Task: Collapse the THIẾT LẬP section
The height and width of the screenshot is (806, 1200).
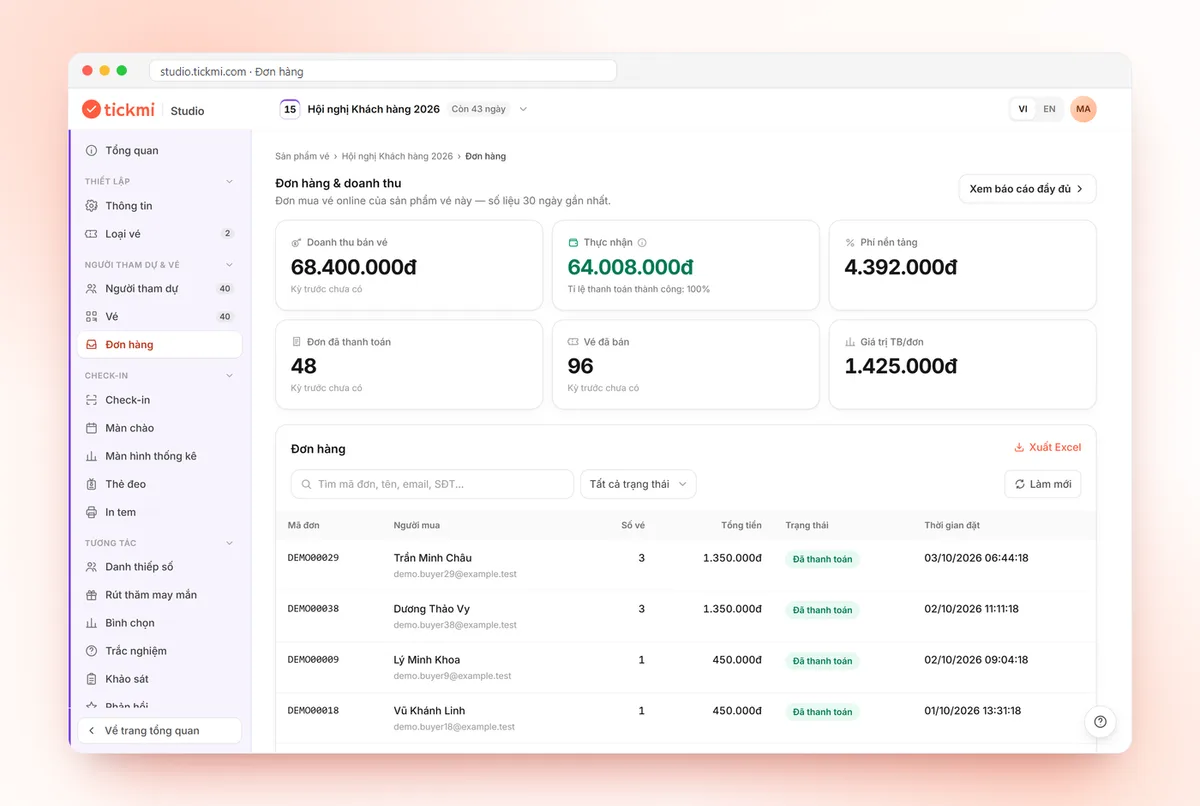Action: (x=229, y=181)
